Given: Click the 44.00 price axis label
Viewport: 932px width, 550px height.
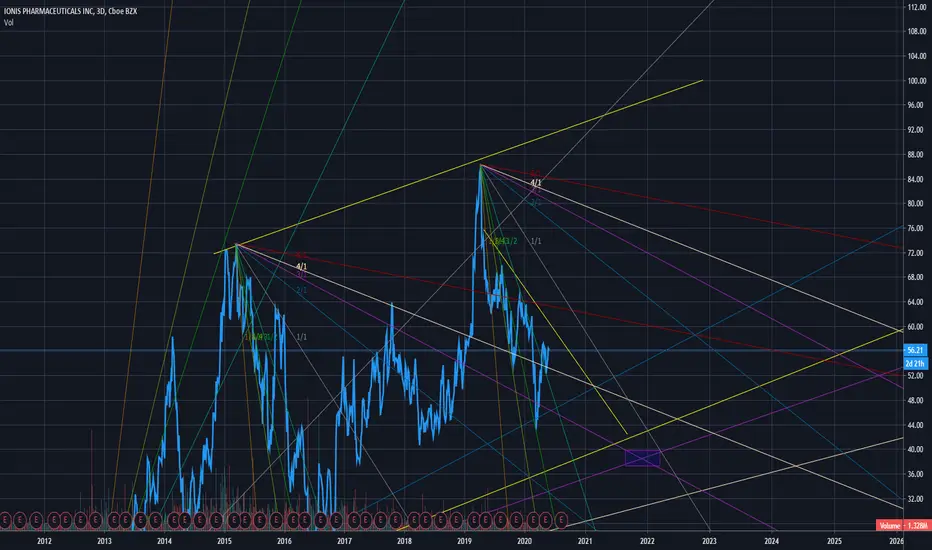Looking at the screenshot, I should [917, 425].
